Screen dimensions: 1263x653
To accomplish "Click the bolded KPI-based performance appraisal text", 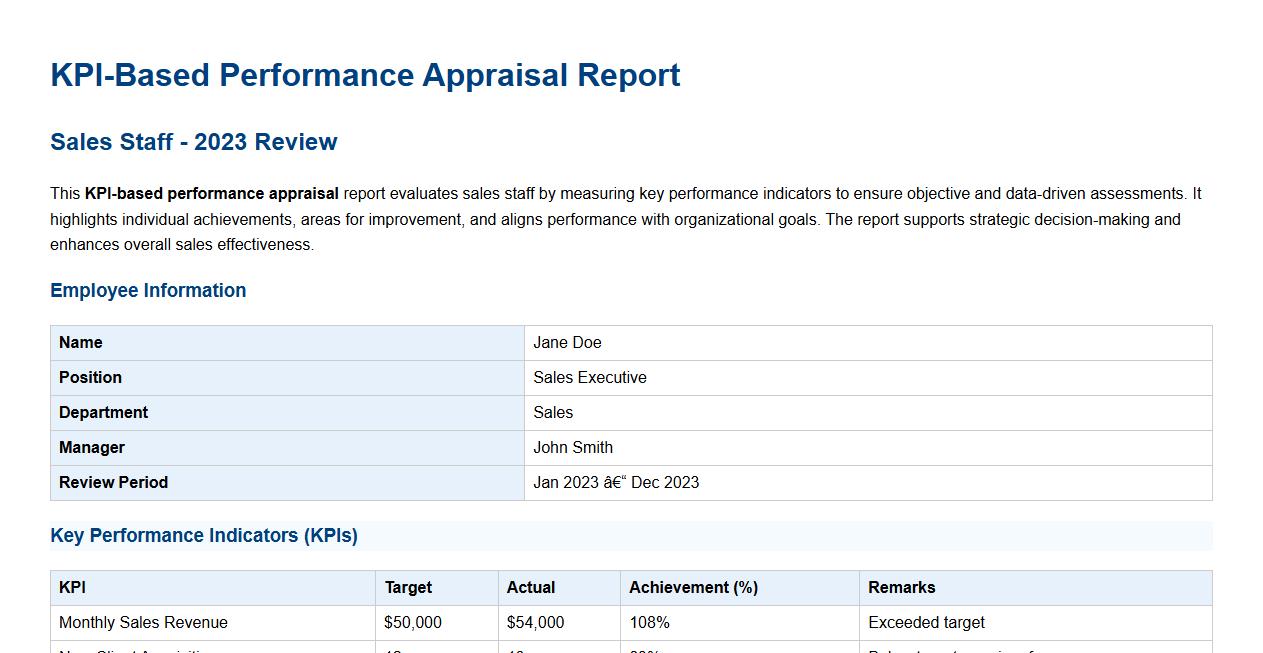I will [x=213, y=193].
